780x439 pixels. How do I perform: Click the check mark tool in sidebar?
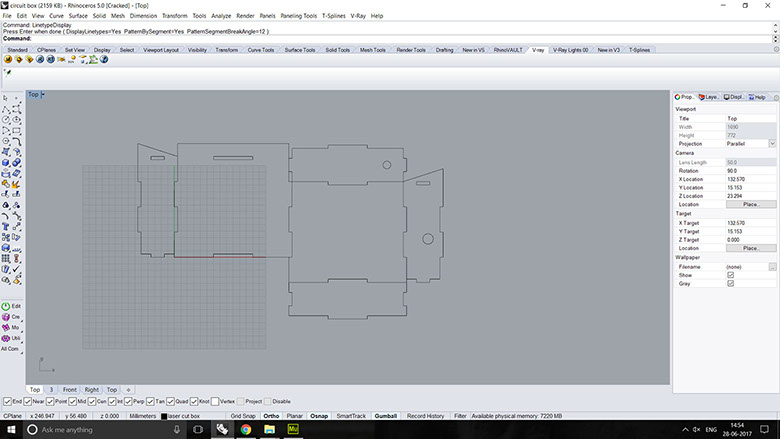coord(16,269)
